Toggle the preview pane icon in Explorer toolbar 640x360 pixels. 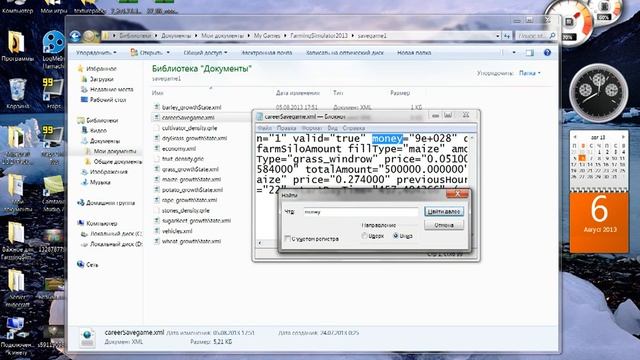coord(529,53)
